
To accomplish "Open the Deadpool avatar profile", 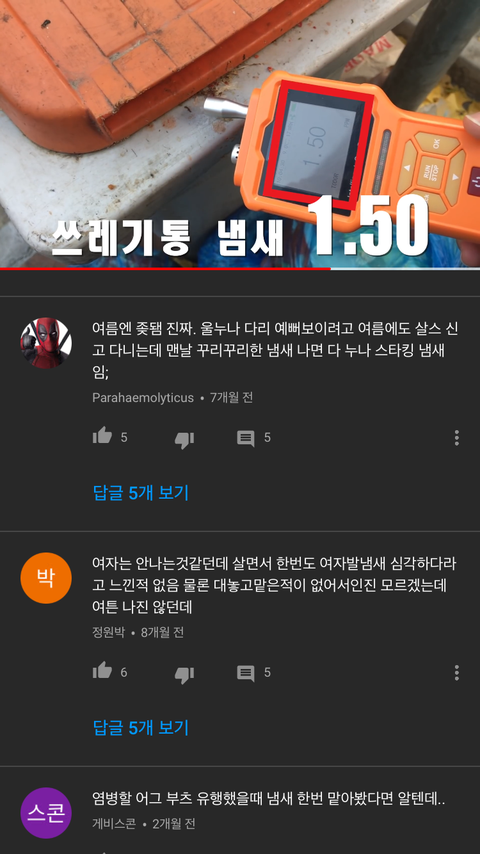I will (46, 343).
